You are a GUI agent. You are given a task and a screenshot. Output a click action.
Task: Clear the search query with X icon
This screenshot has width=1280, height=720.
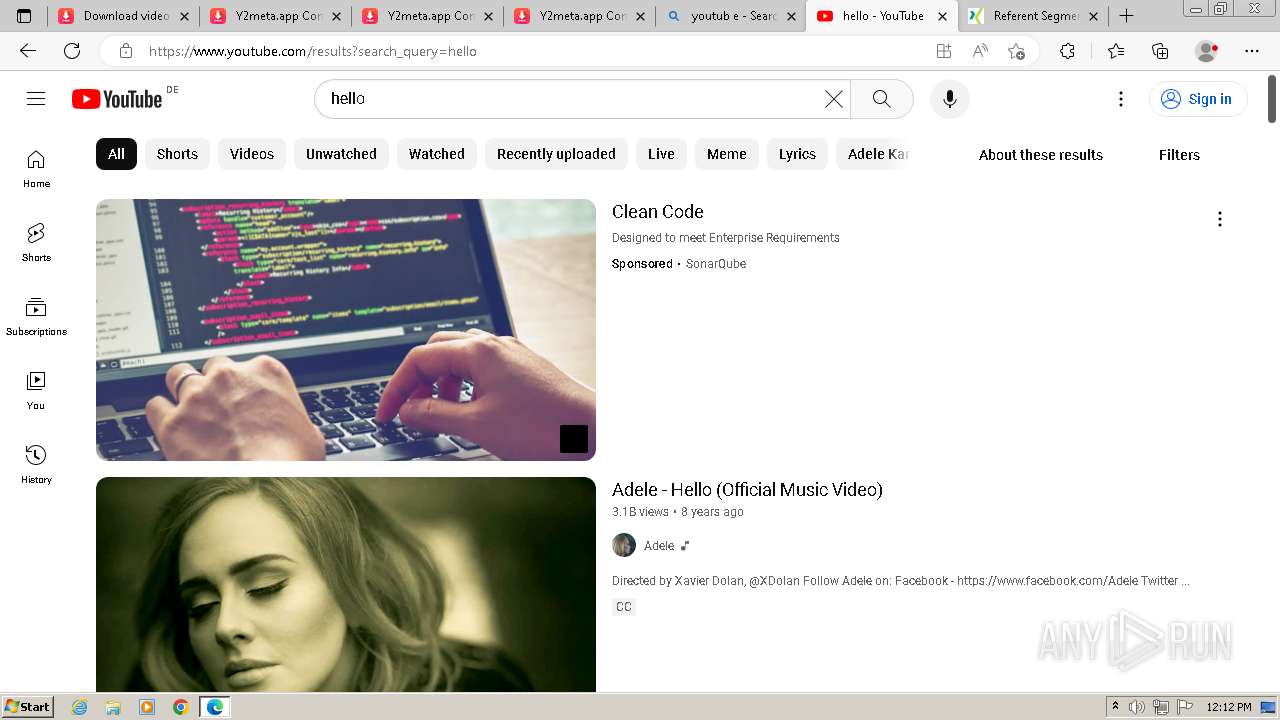[834, 98]
